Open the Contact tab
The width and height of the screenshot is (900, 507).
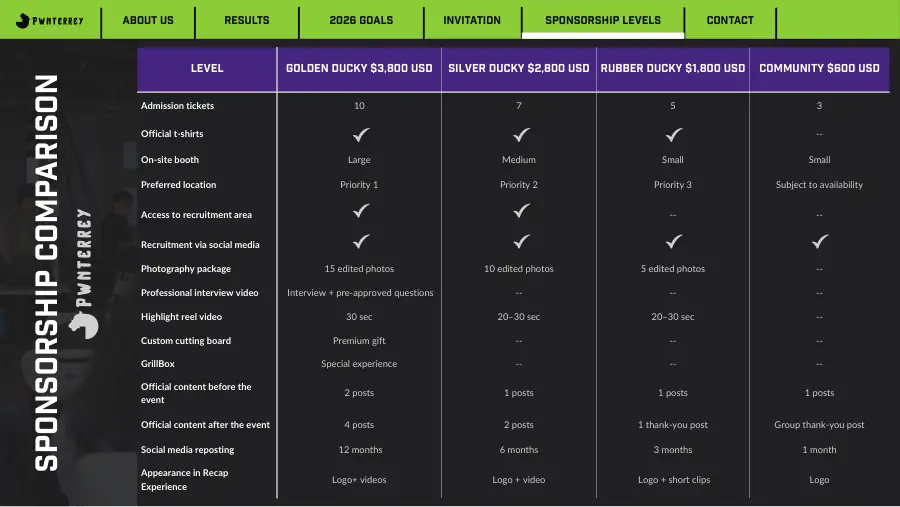730,20
